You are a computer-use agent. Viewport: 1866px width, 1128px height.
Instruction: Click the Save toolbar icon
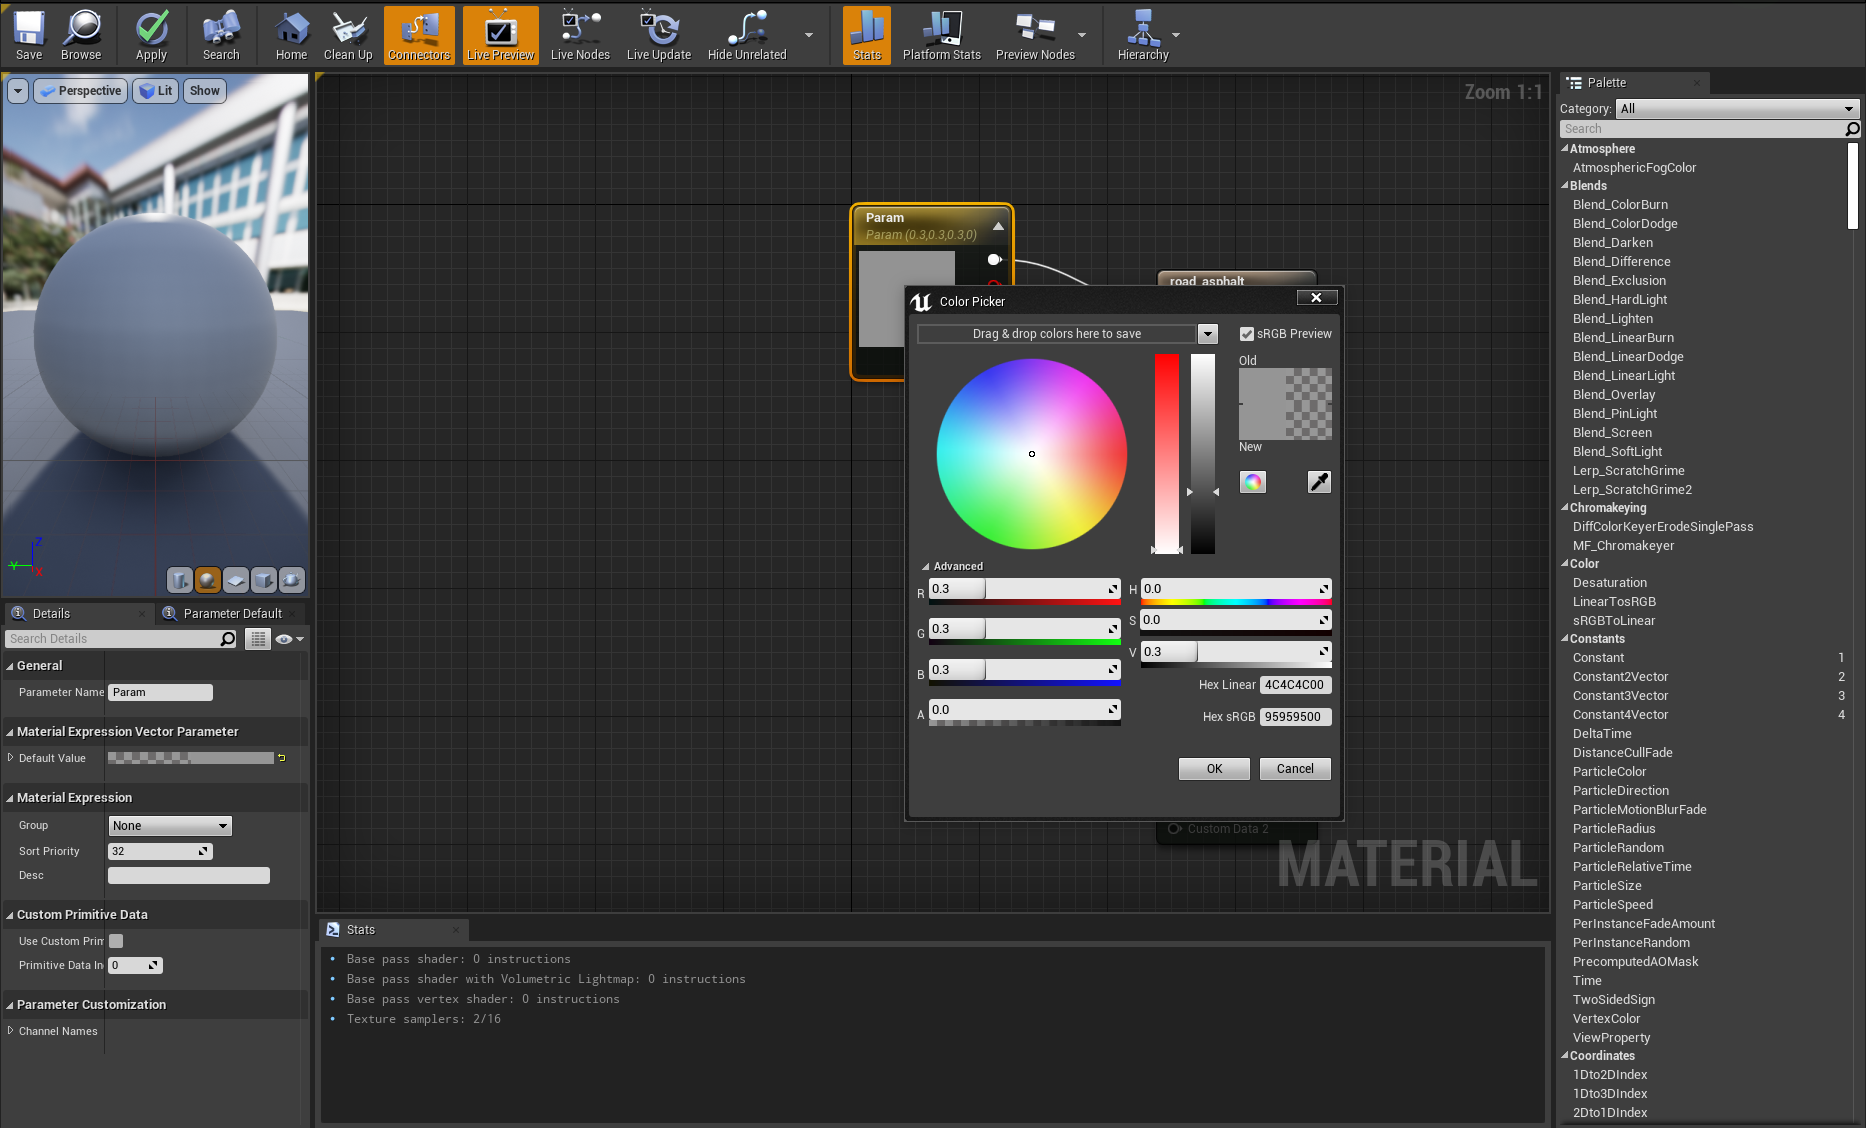coord(29,35)
